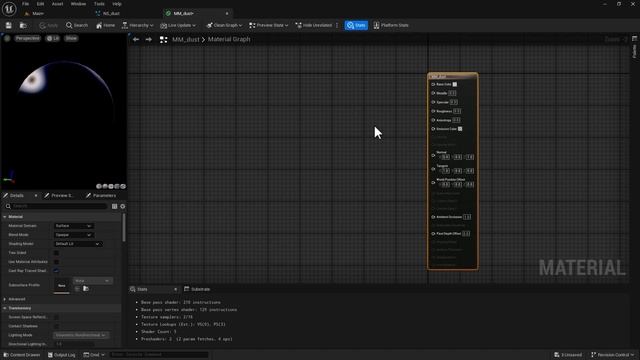Open the Hierarchy dropdown
Image resolution: width=640 pixels, height=360 pixels.
pyautogui.click(x=138, y=25)
